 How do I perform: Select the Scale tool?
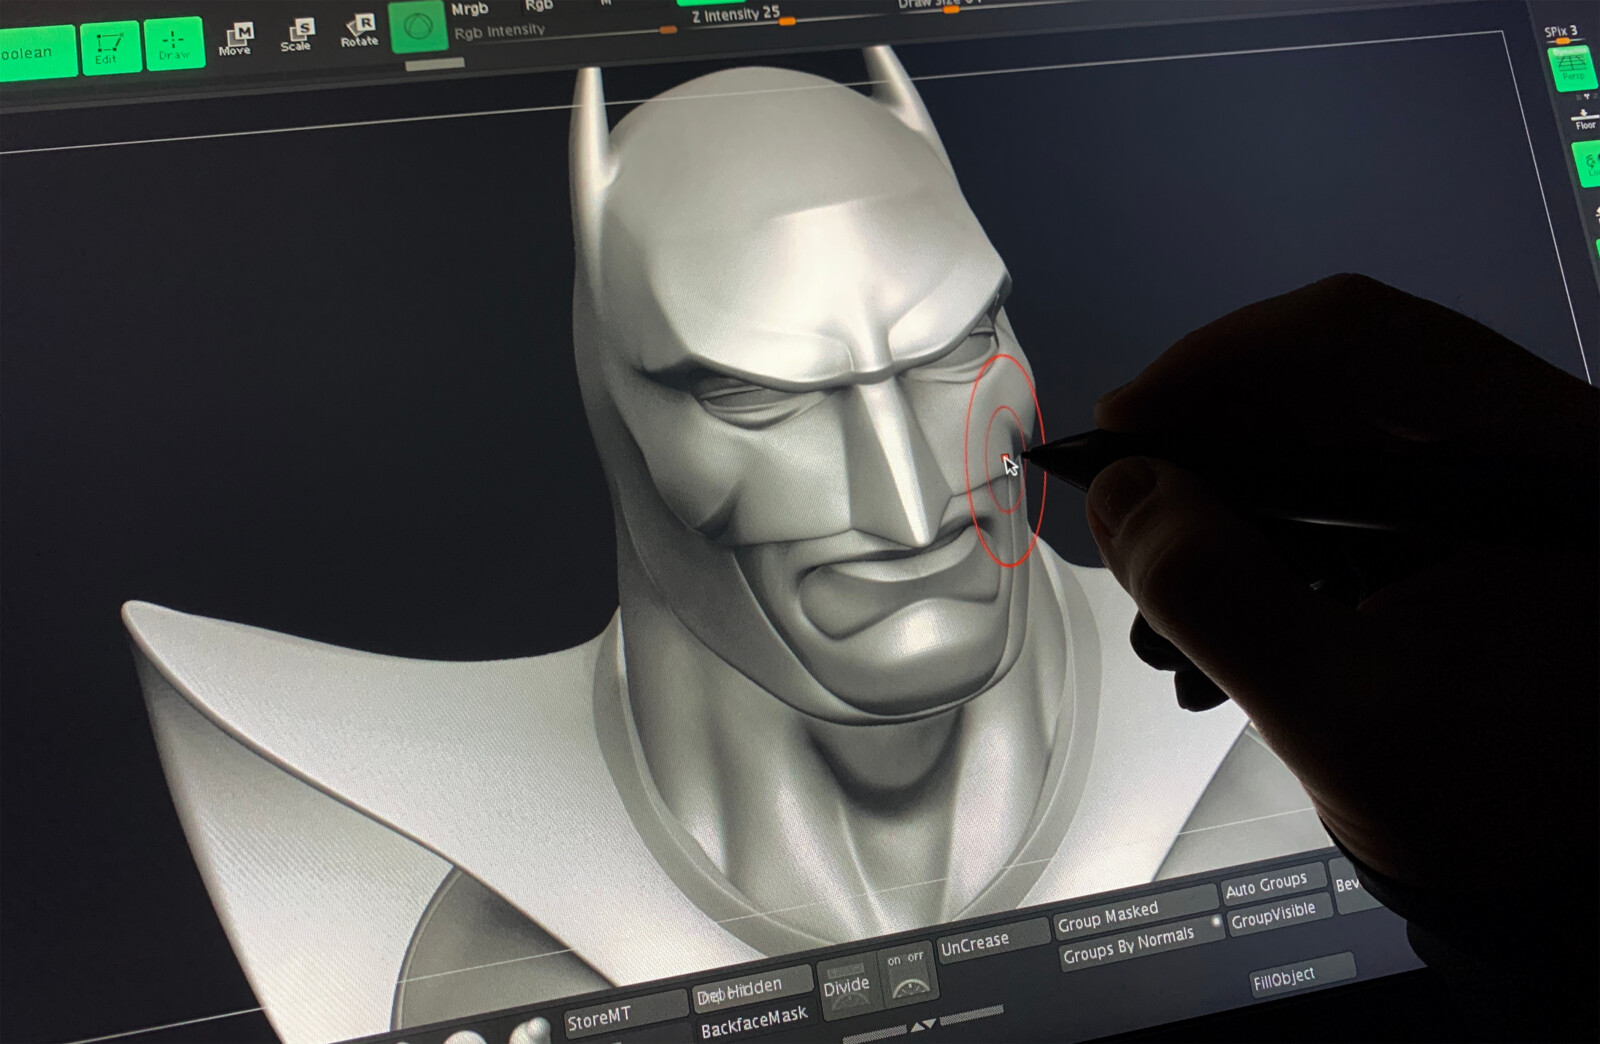[x=297, y=35]
